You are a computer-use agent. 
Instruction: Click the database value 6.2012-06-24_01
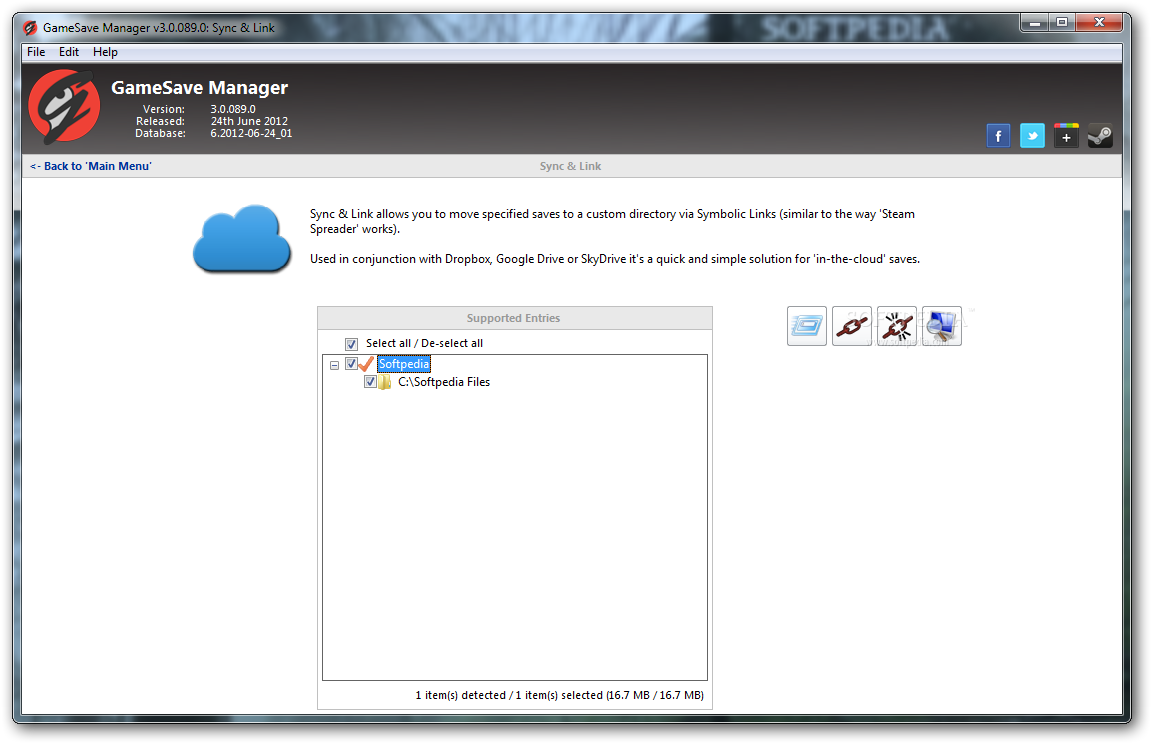pyautogui.click(x=251, y=133)
